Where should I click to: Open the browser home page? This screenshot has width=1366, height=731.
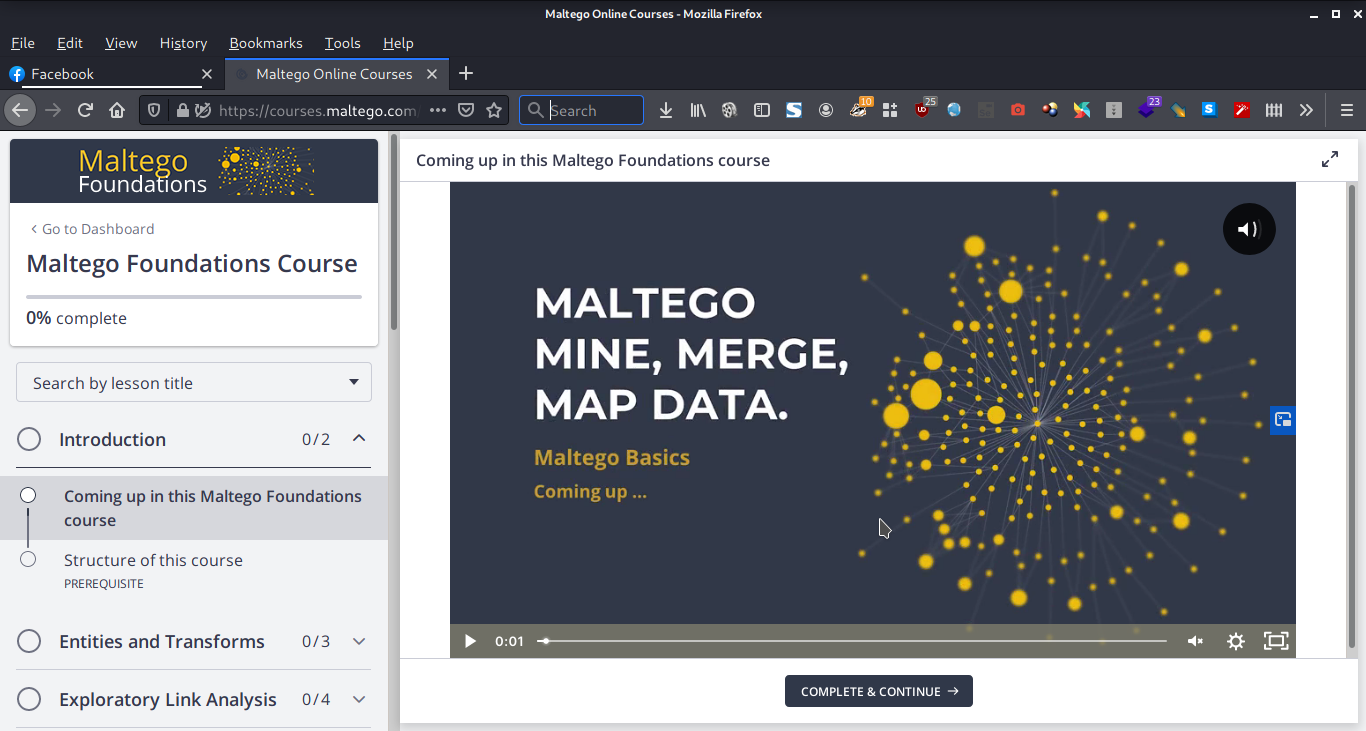pos(117,110)
